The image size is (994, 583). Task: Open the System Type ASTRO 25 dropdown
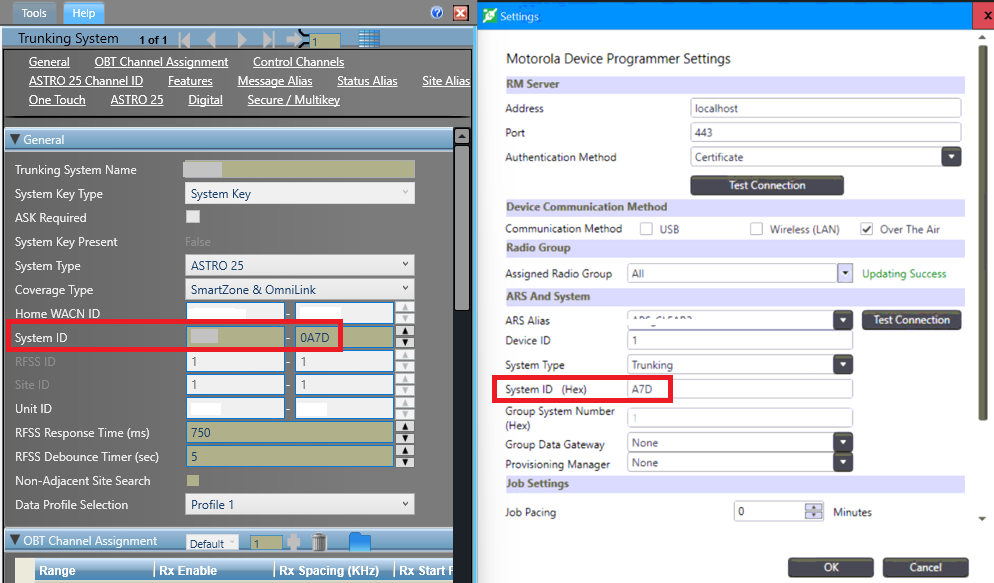299,266
